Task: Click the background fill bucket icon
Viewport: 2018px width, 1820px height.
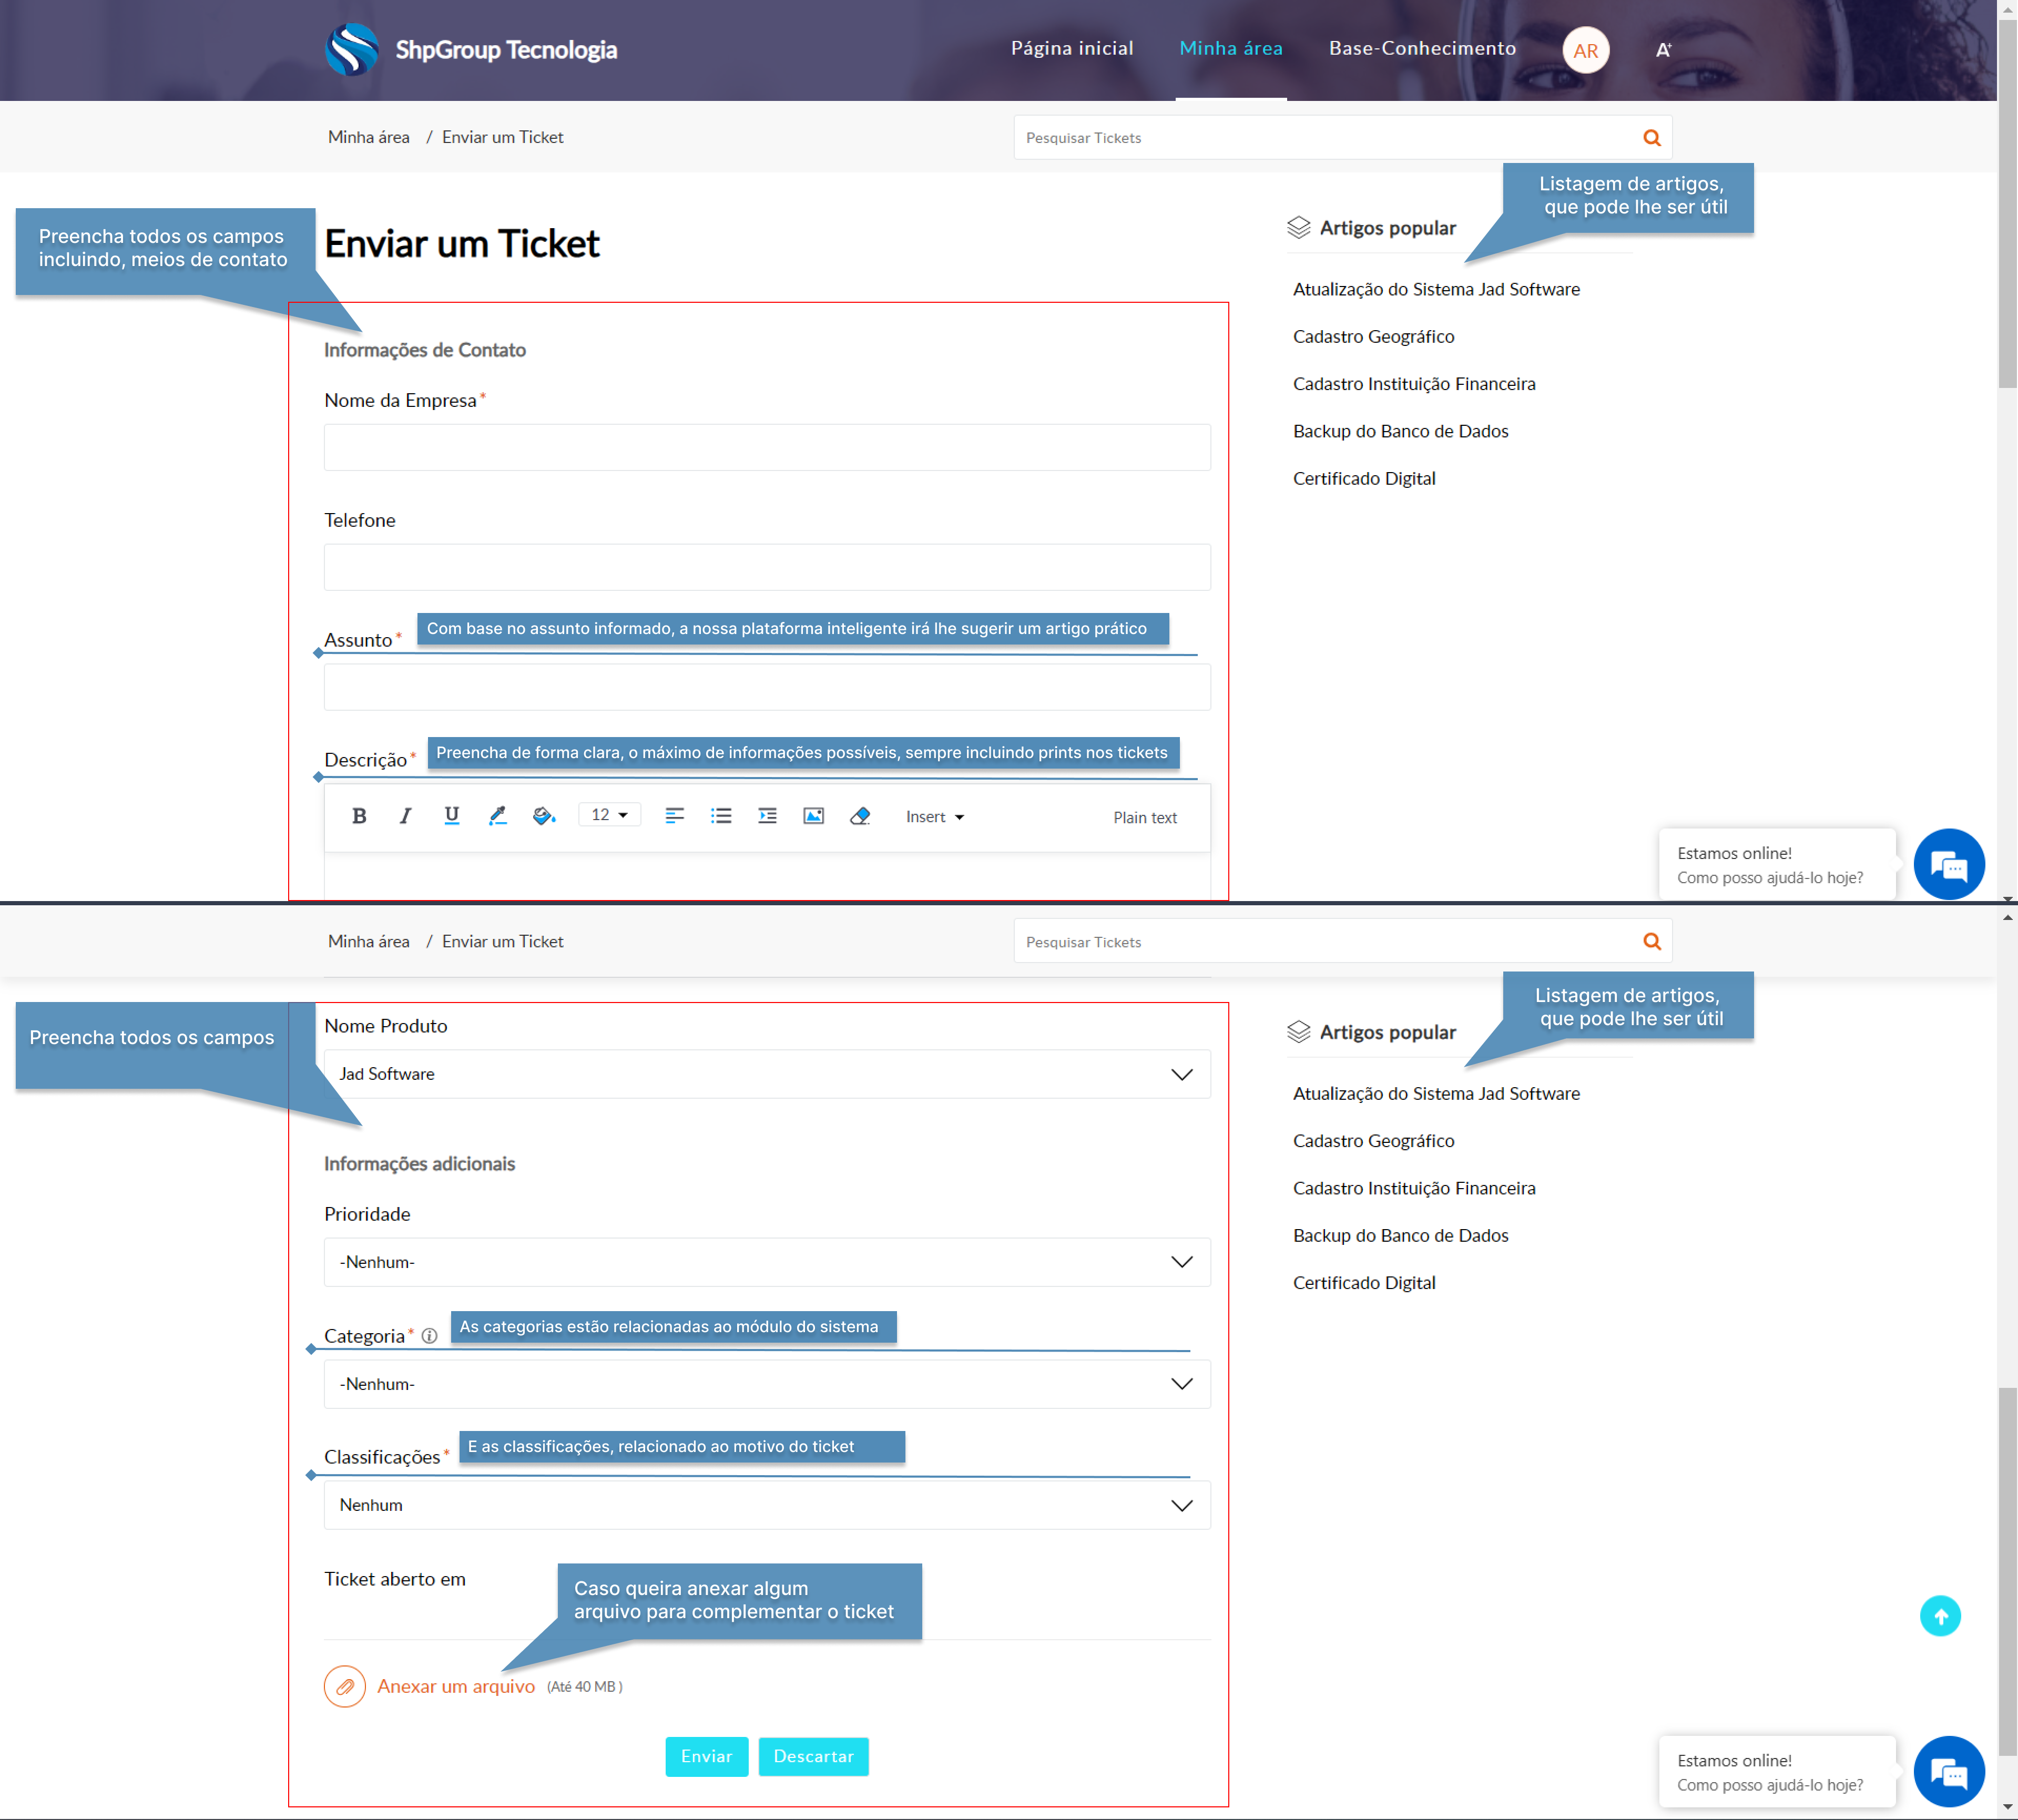Action: (x=543, y=816)
